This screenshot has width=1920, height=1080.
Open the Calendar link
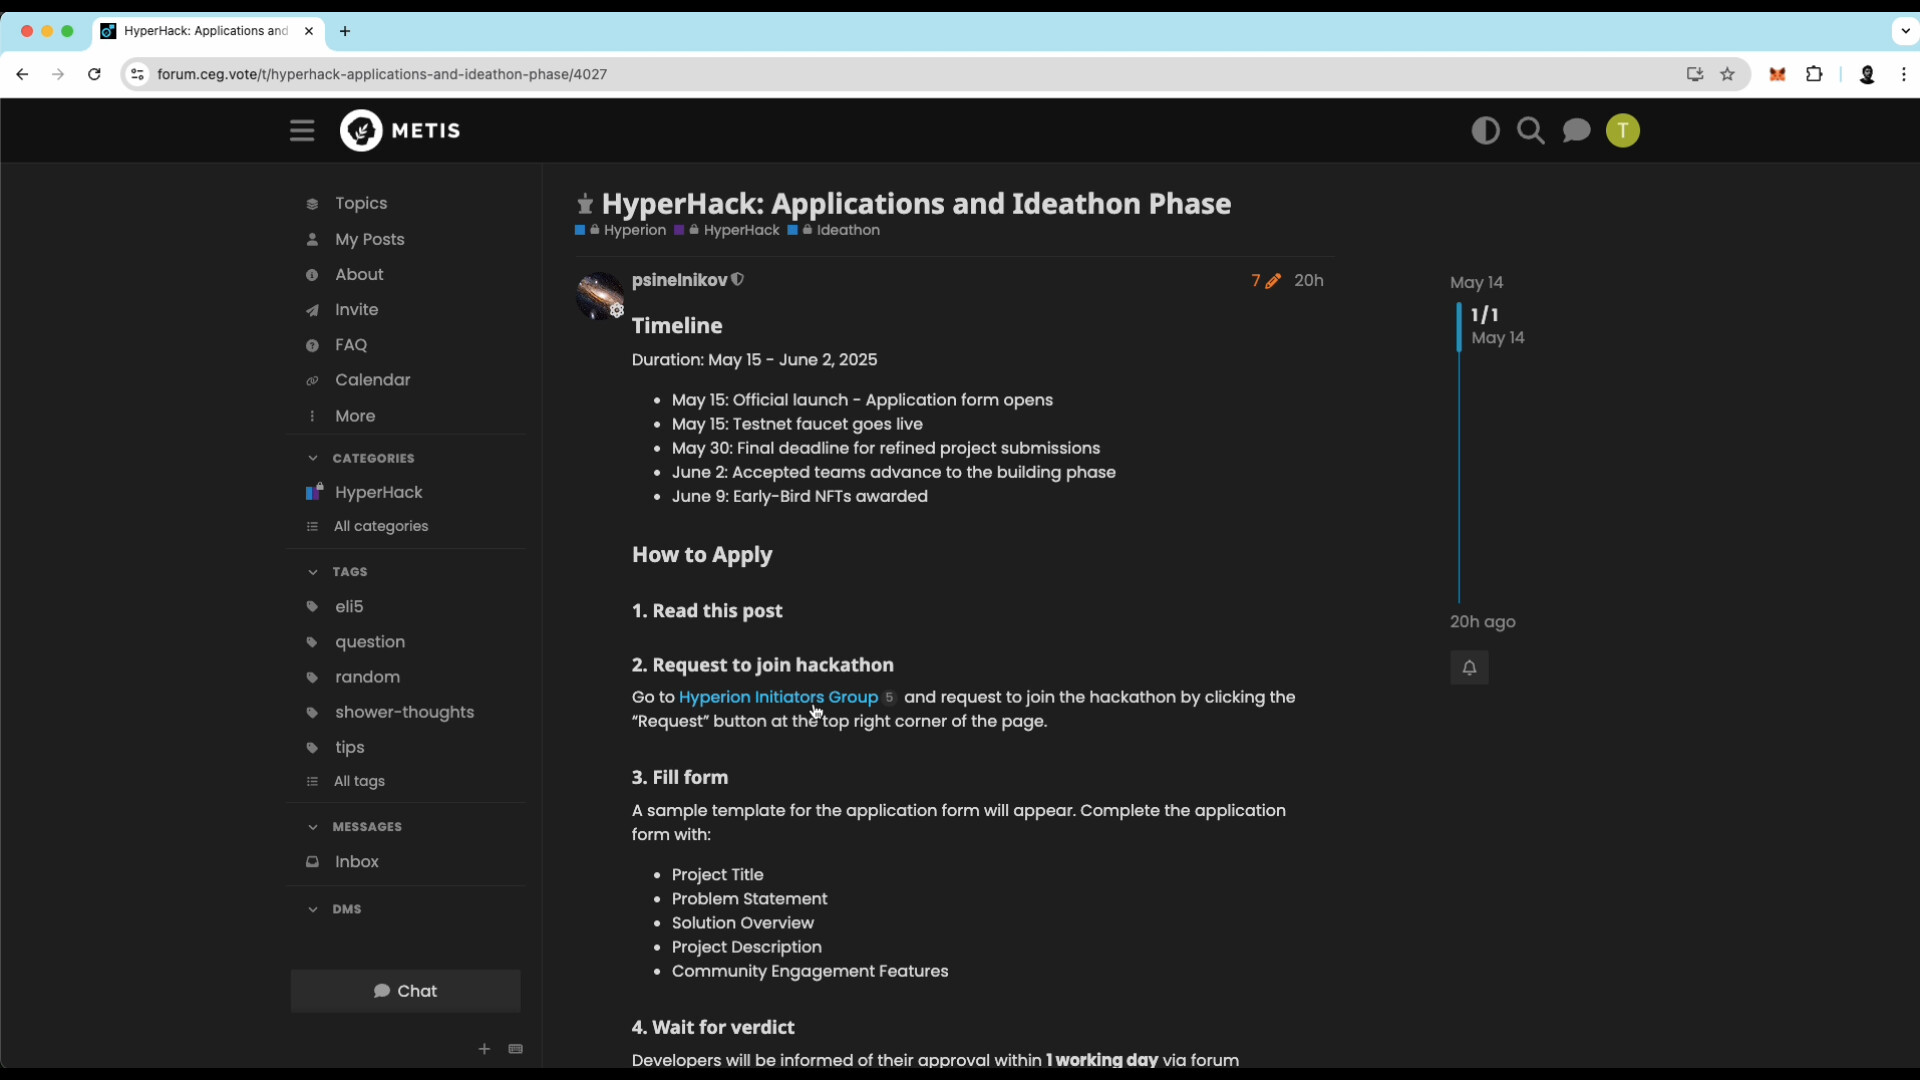coord(372,380)
